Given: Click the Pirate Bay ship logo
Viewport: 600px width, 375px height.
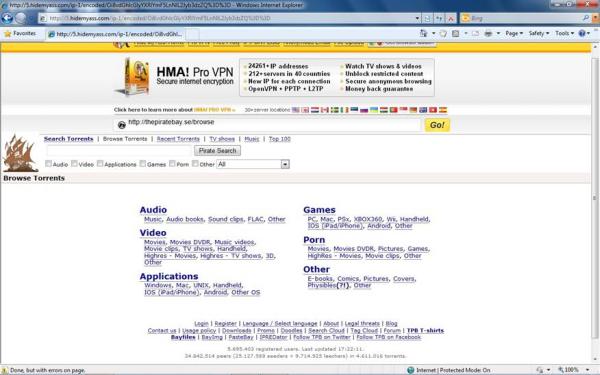Looking at the screenshot, I should coord(20,153).
